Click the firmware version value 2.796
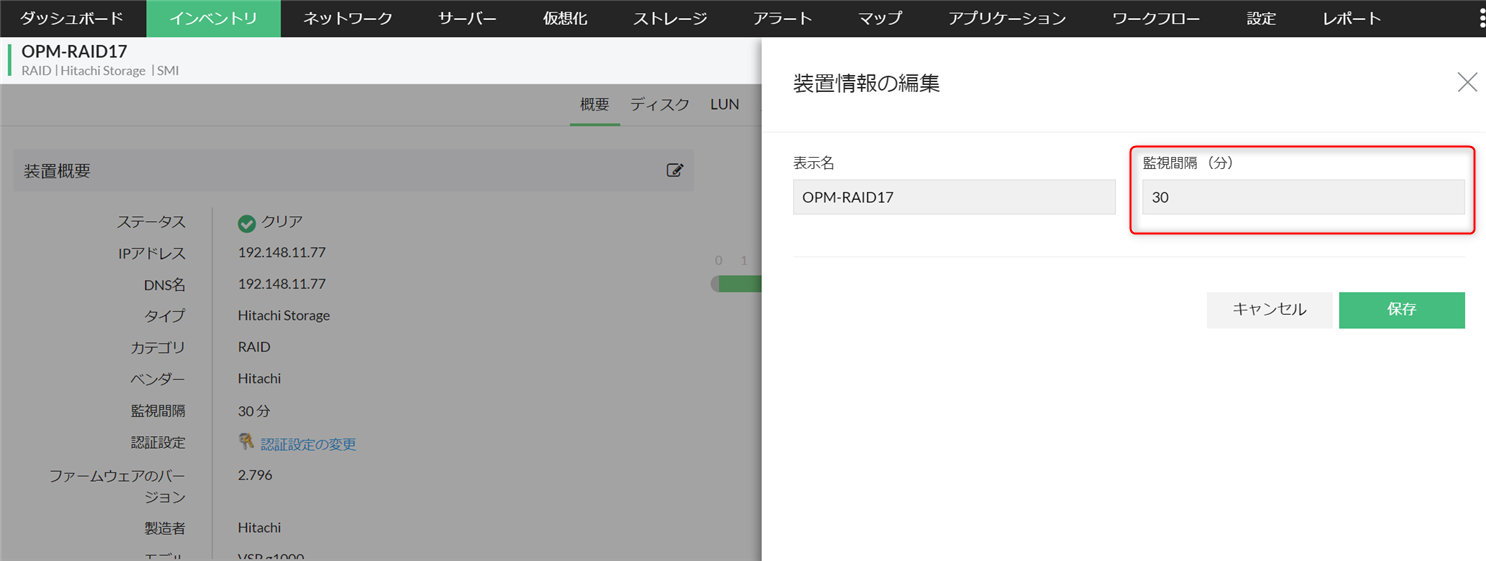Viewport: 1486px width, 561px height. pos(255,475)
